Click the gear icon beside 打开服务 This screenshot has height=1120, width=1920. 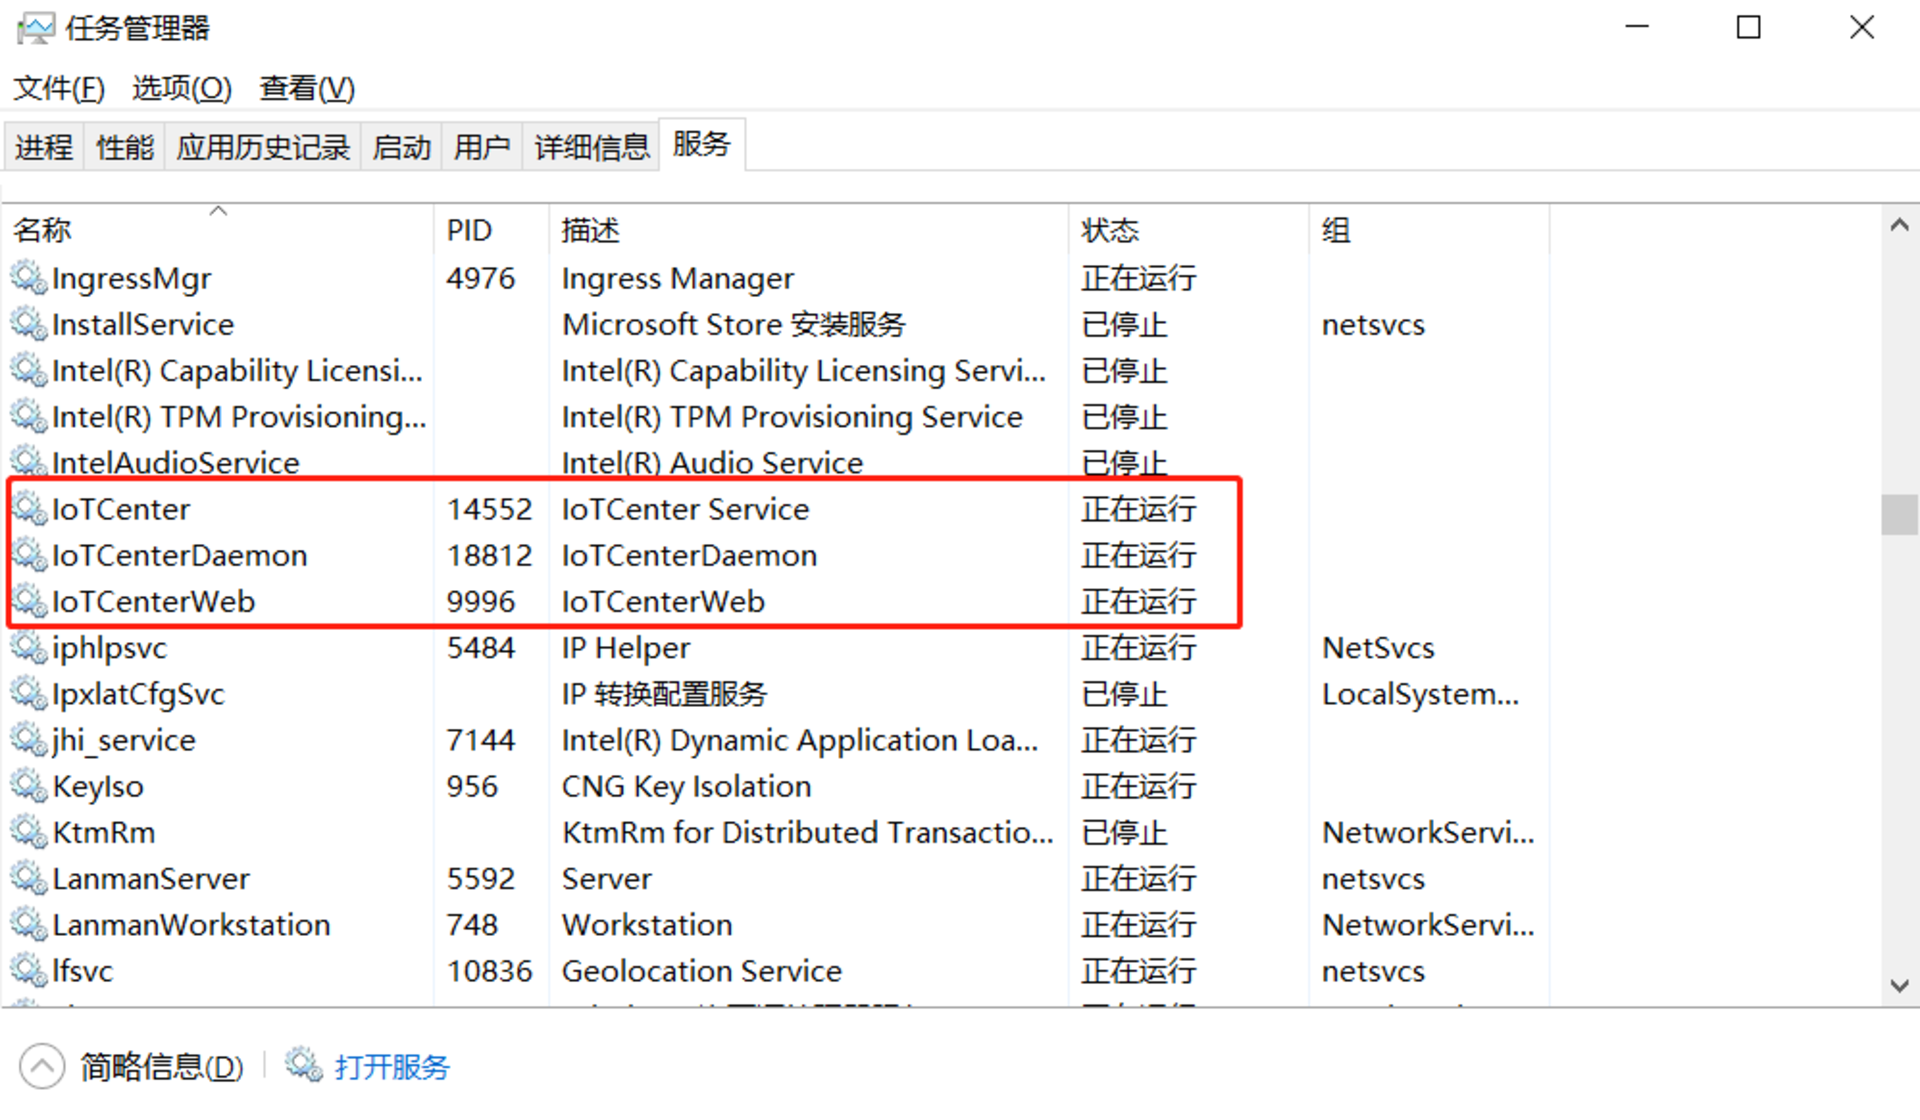(303, 1065)
